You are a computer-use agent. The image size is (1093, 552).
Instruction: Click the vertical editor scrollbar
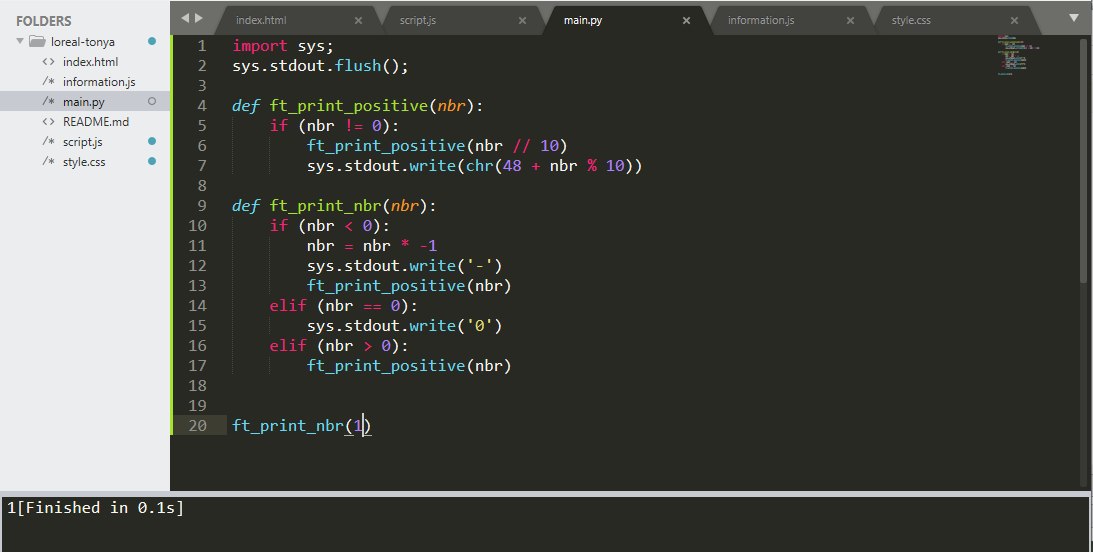1084,160
